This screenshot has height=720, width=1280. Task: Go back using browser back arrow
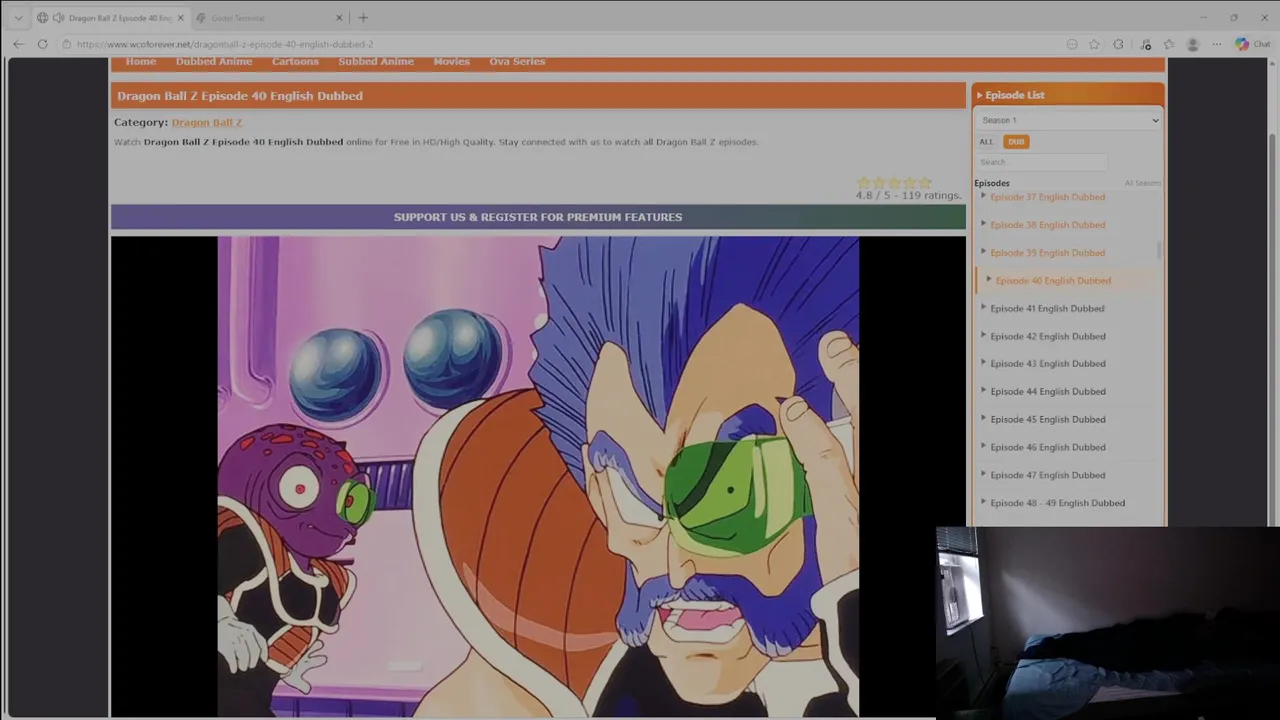click(18, 44)
